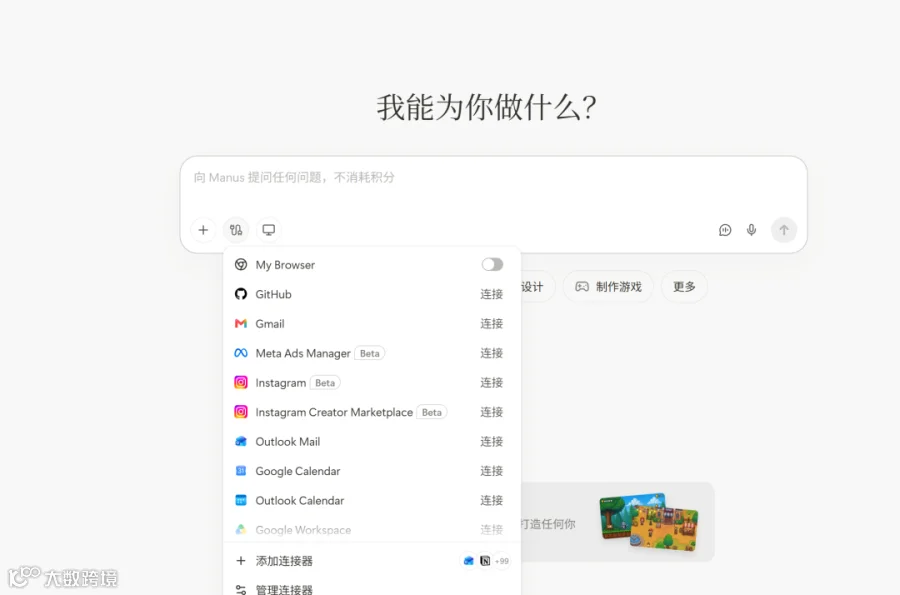Open the game screenshots thumbnail card
Image resolution: width=900 pixels, height=595 pixels.
pos(650,522)
